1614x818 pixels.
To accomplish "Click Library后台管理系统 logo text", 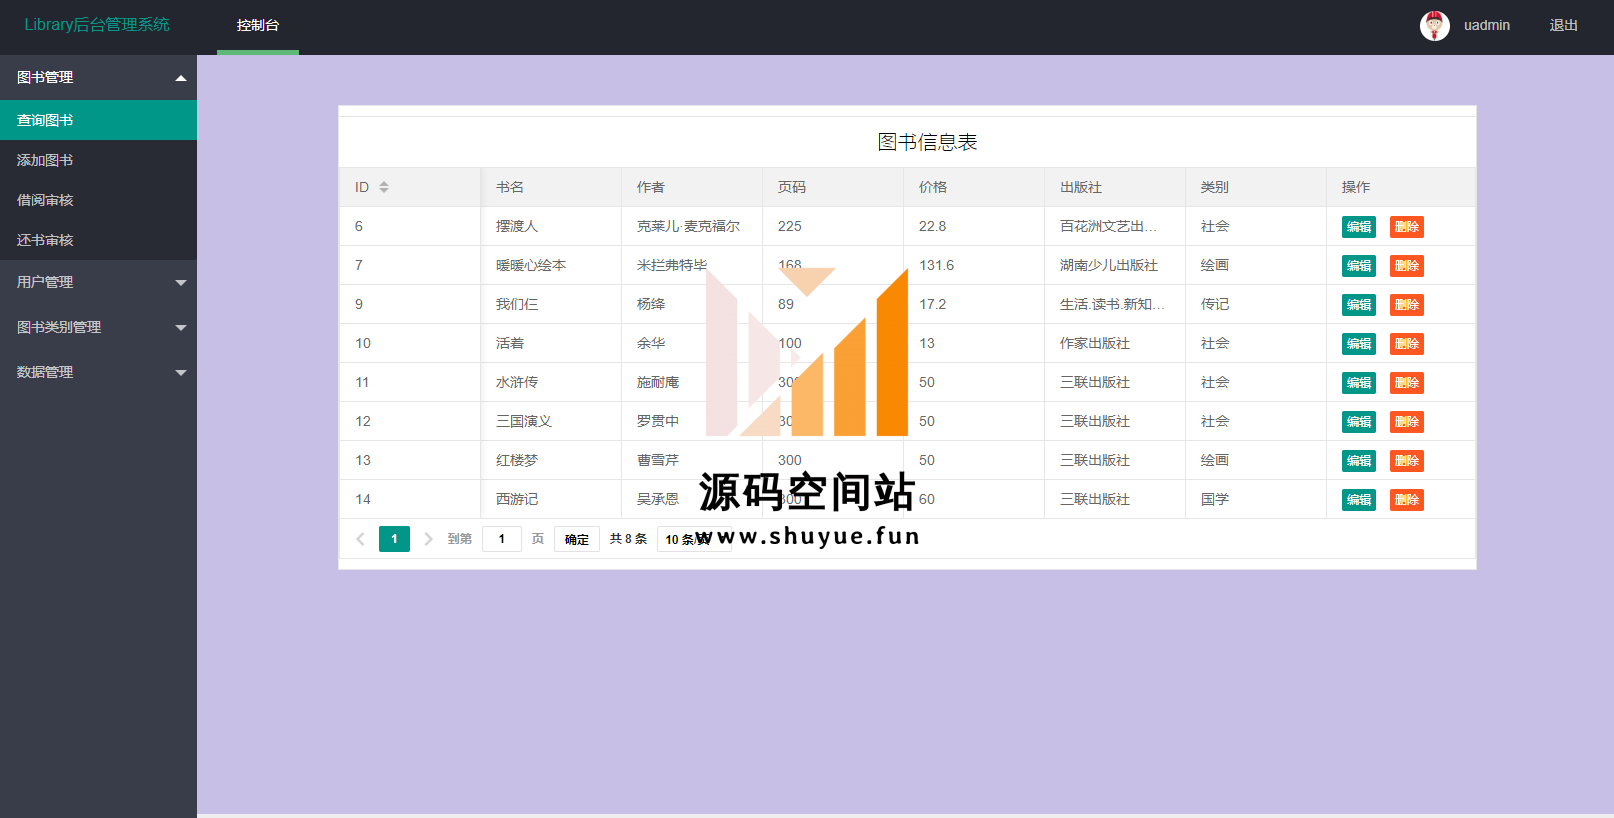I will click(97, 25).
